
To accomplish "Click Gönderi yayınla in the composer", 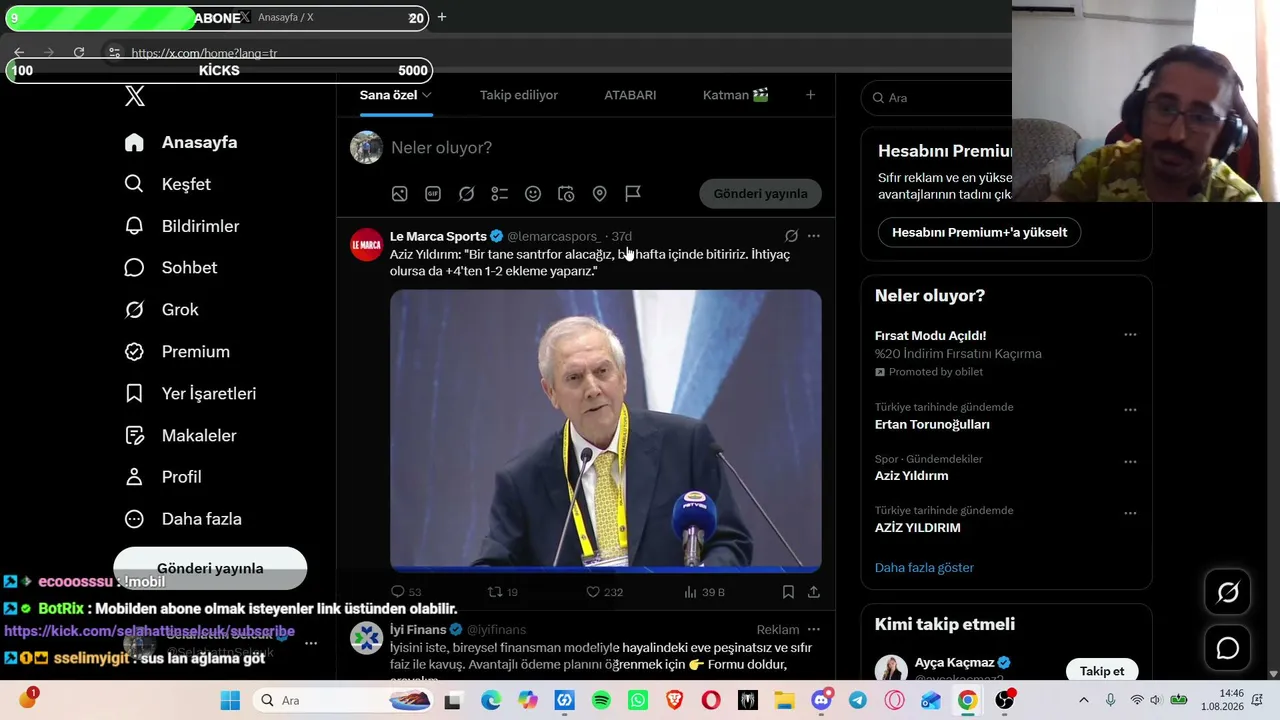I will point(760,194).
